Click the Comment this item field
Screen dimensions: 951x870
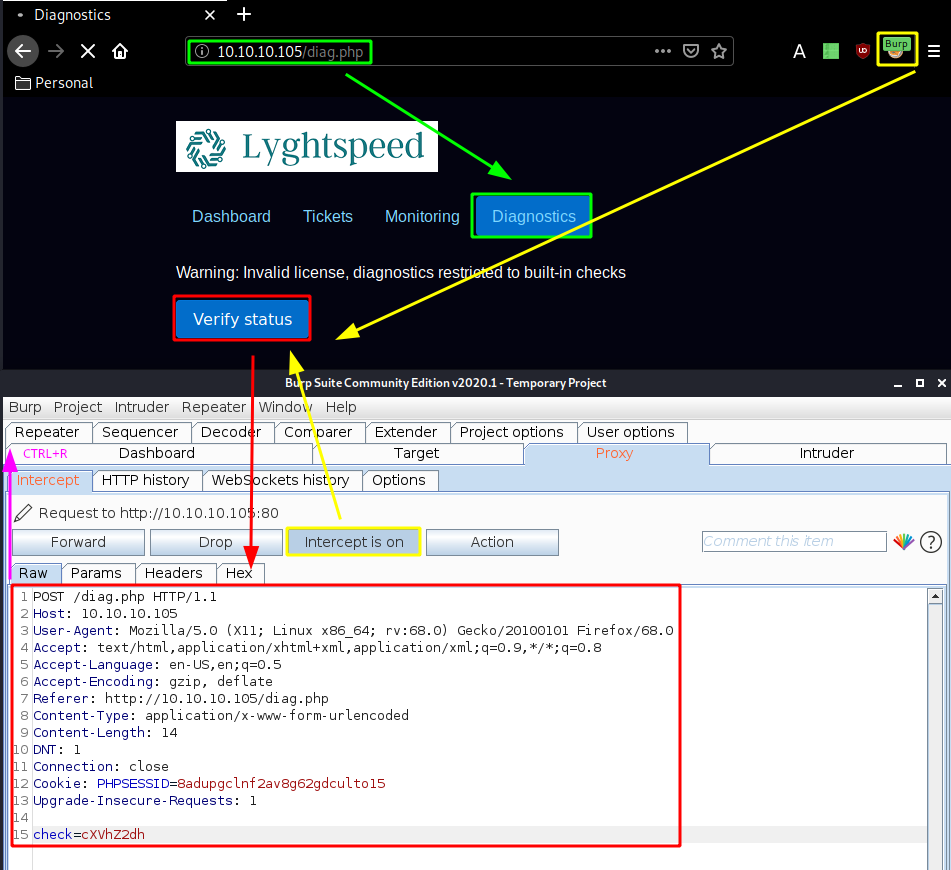[x=794, y=541]
